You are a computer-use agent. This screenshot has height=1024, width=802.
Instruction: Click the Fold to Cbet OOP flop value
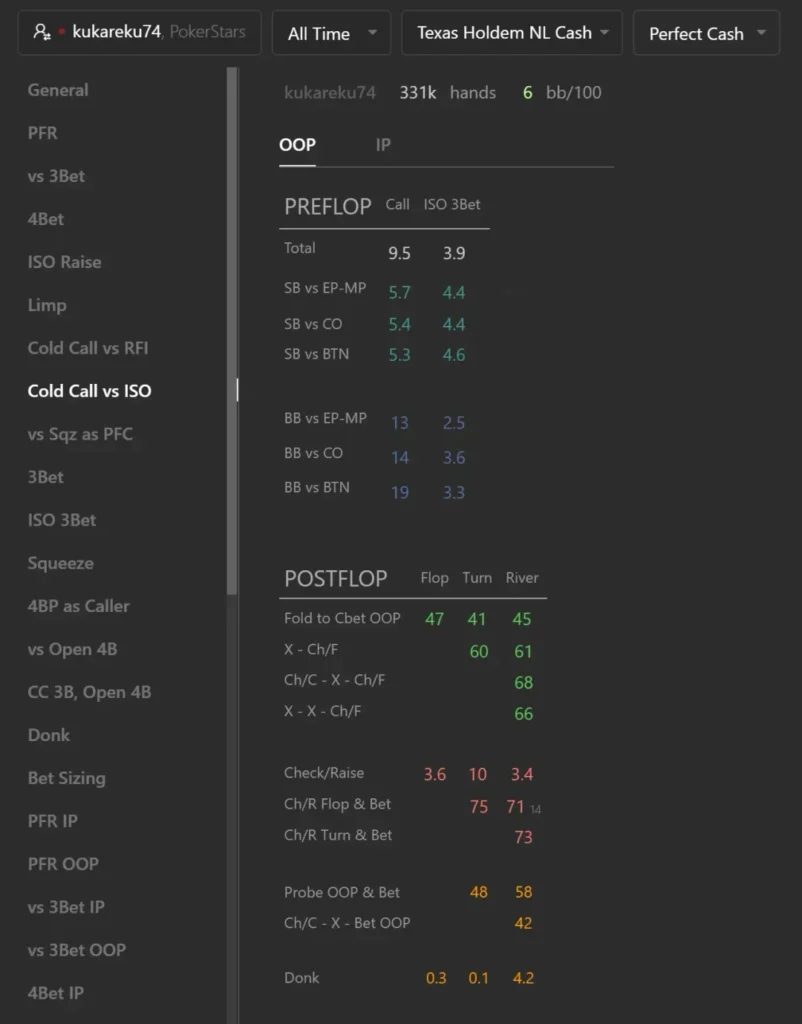(434, 618)
